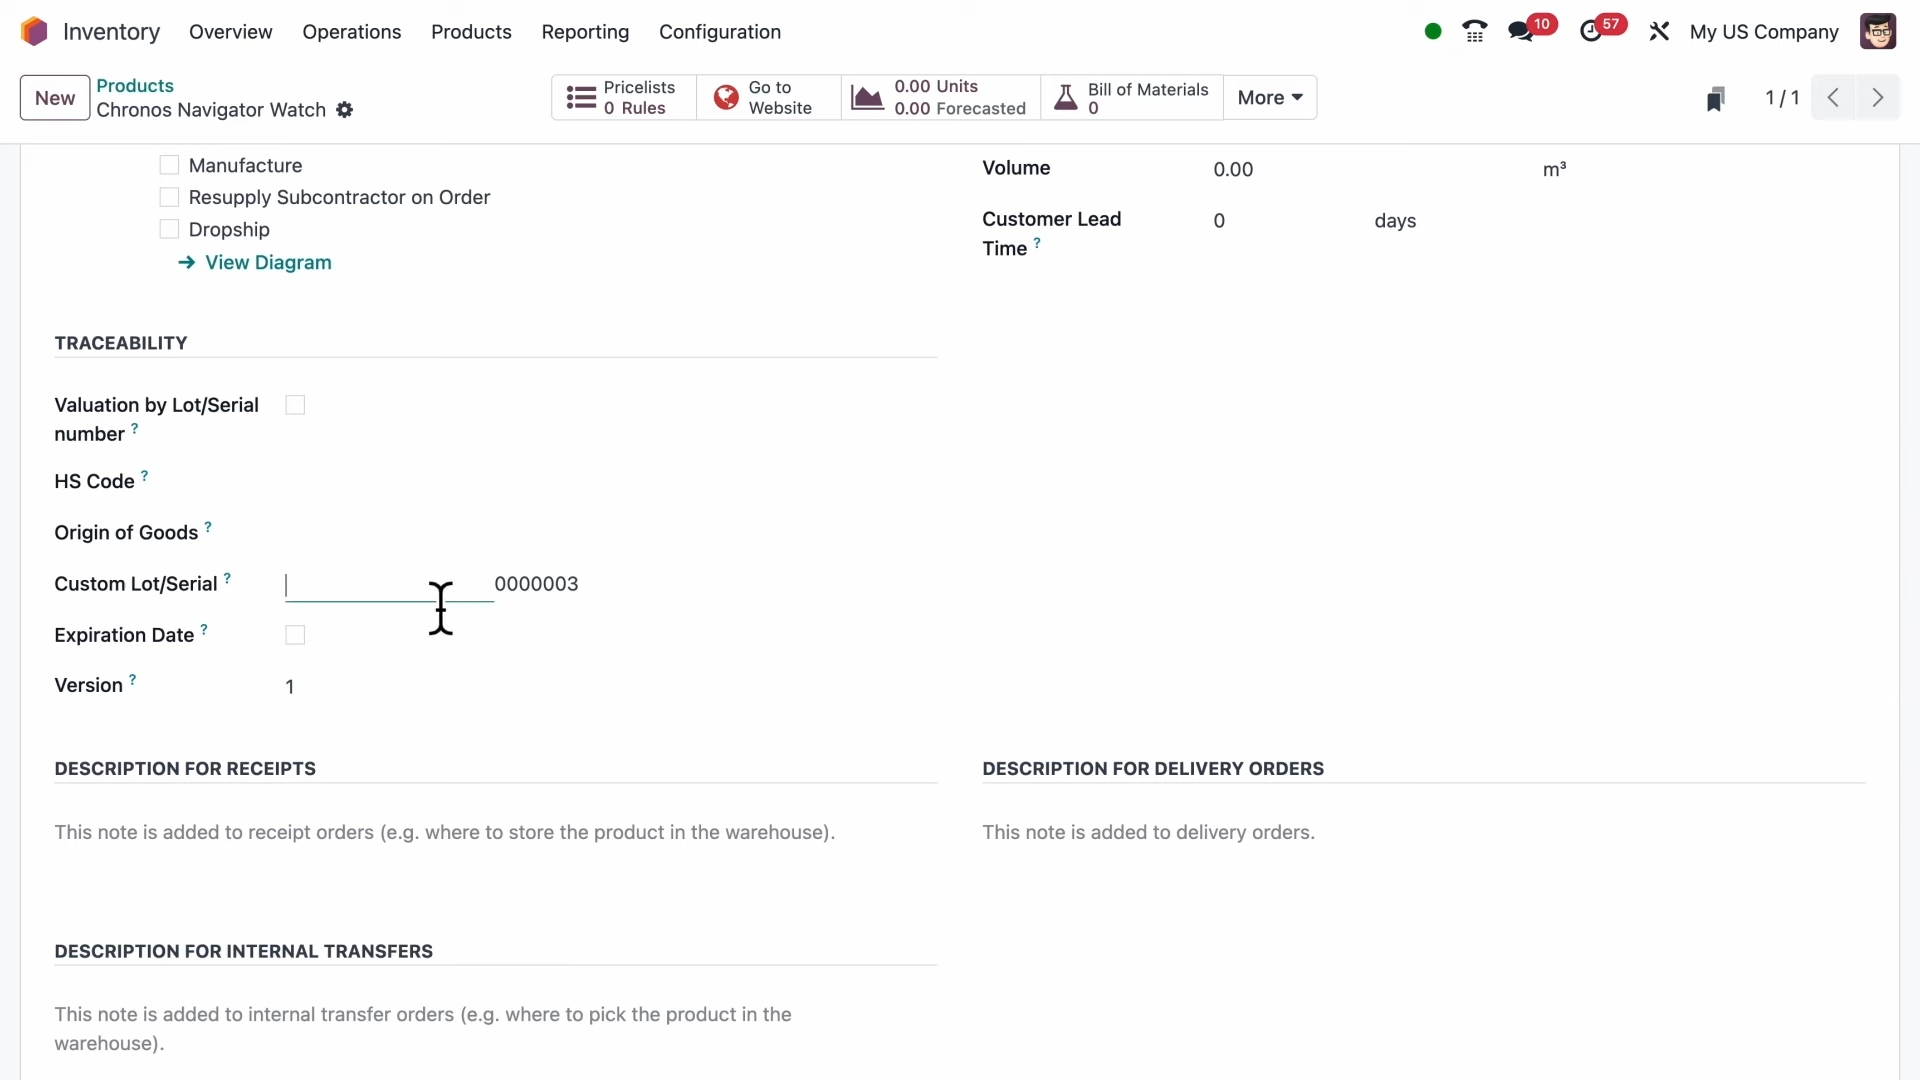Viewport: 1920px width, 1080px height.
Task: Go to the next record arrow
Action: [1878, 98]
